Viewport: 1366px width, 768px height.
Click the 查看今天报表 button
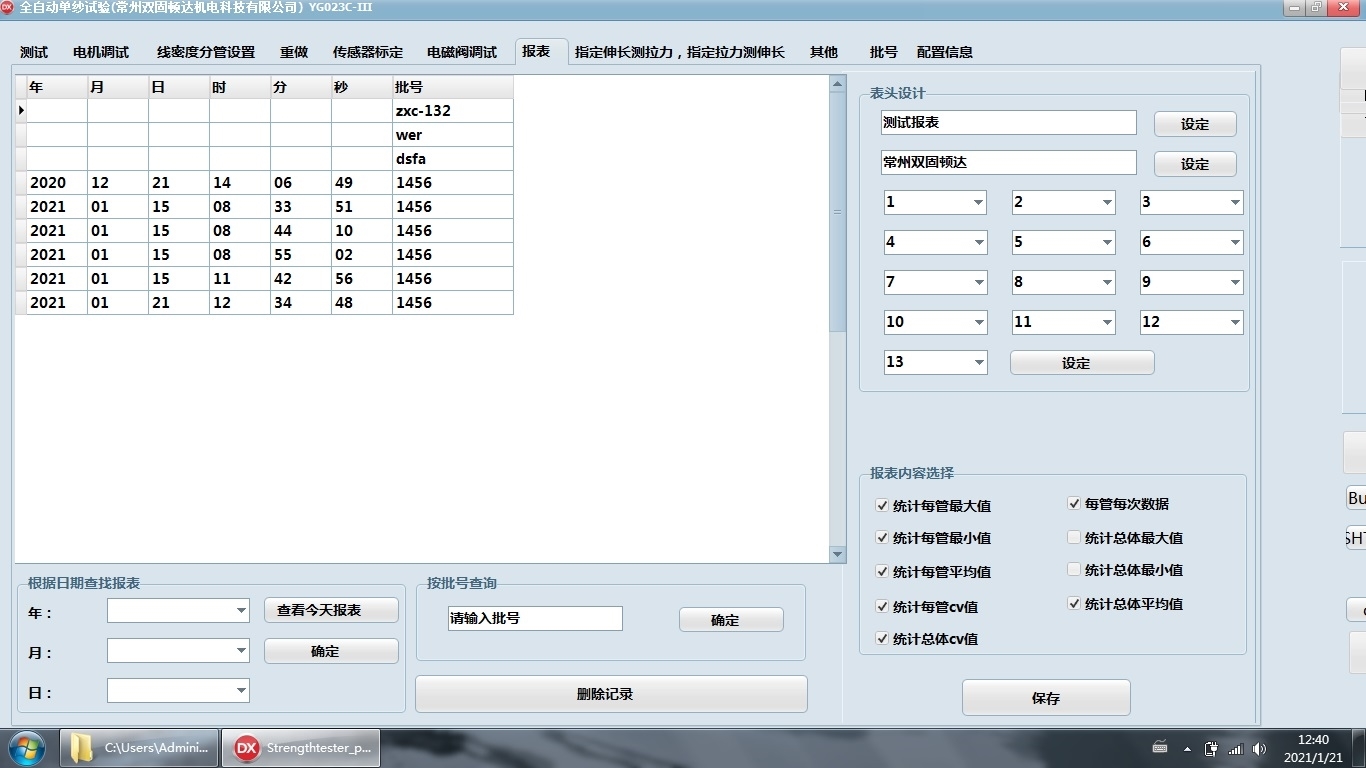(331, 610)
